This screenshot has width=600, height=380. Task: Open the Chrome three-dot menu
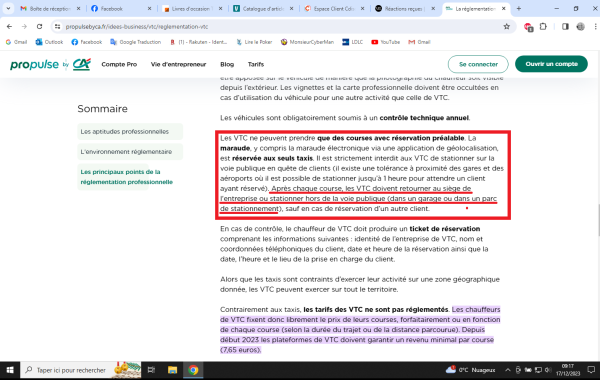pyautogui.click(x=595, y=26)
